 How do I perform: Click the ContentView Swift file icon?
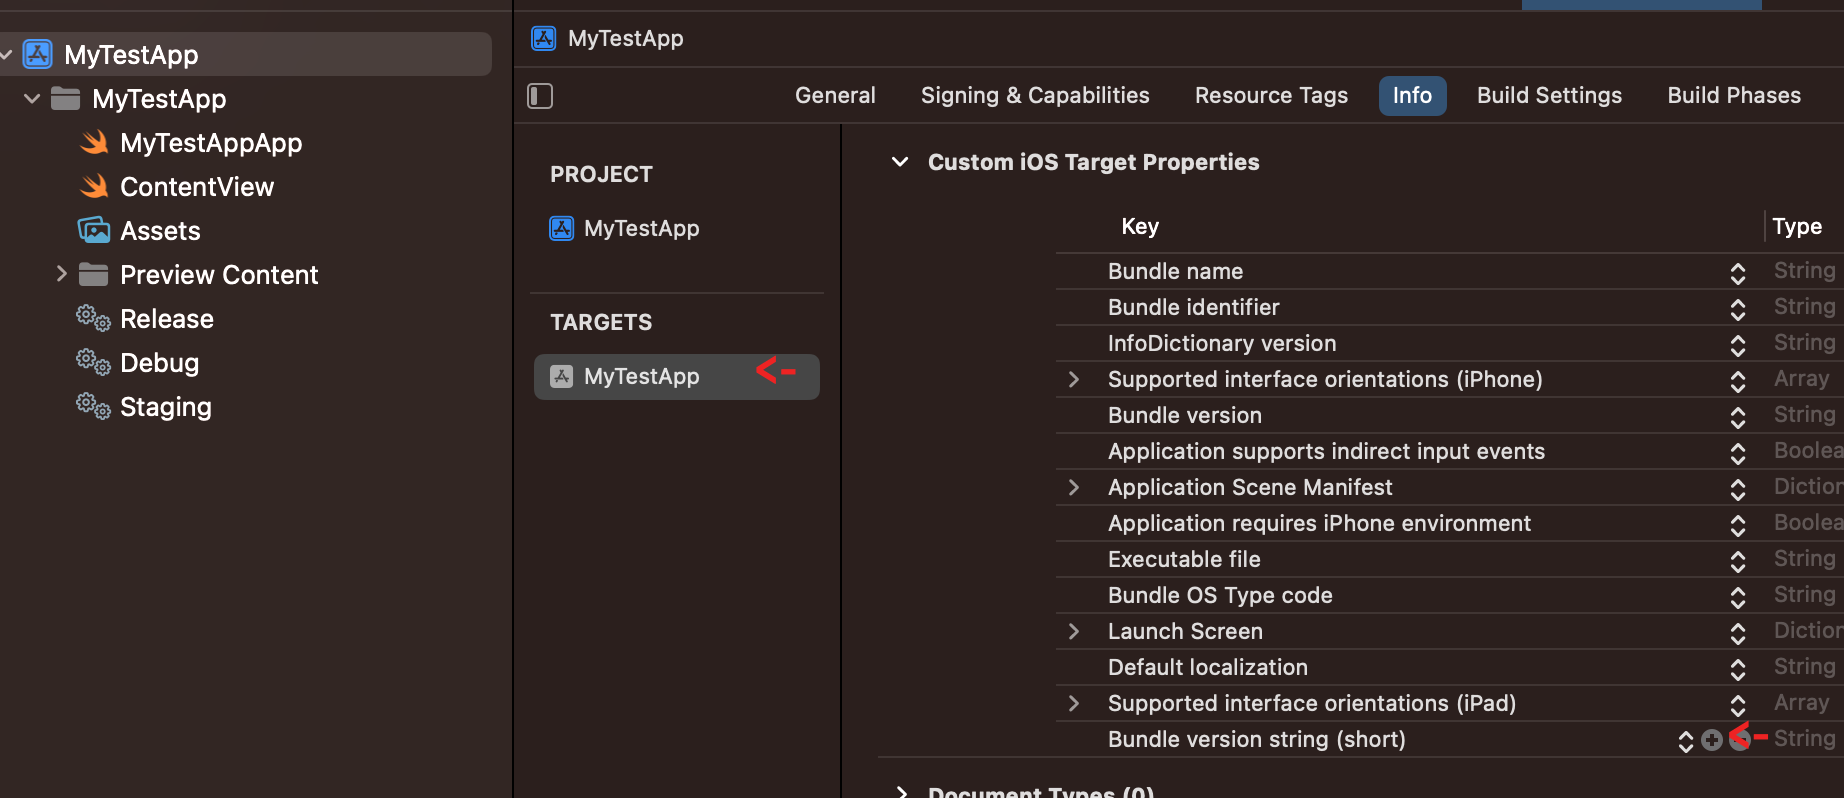(x=95, y=187)
